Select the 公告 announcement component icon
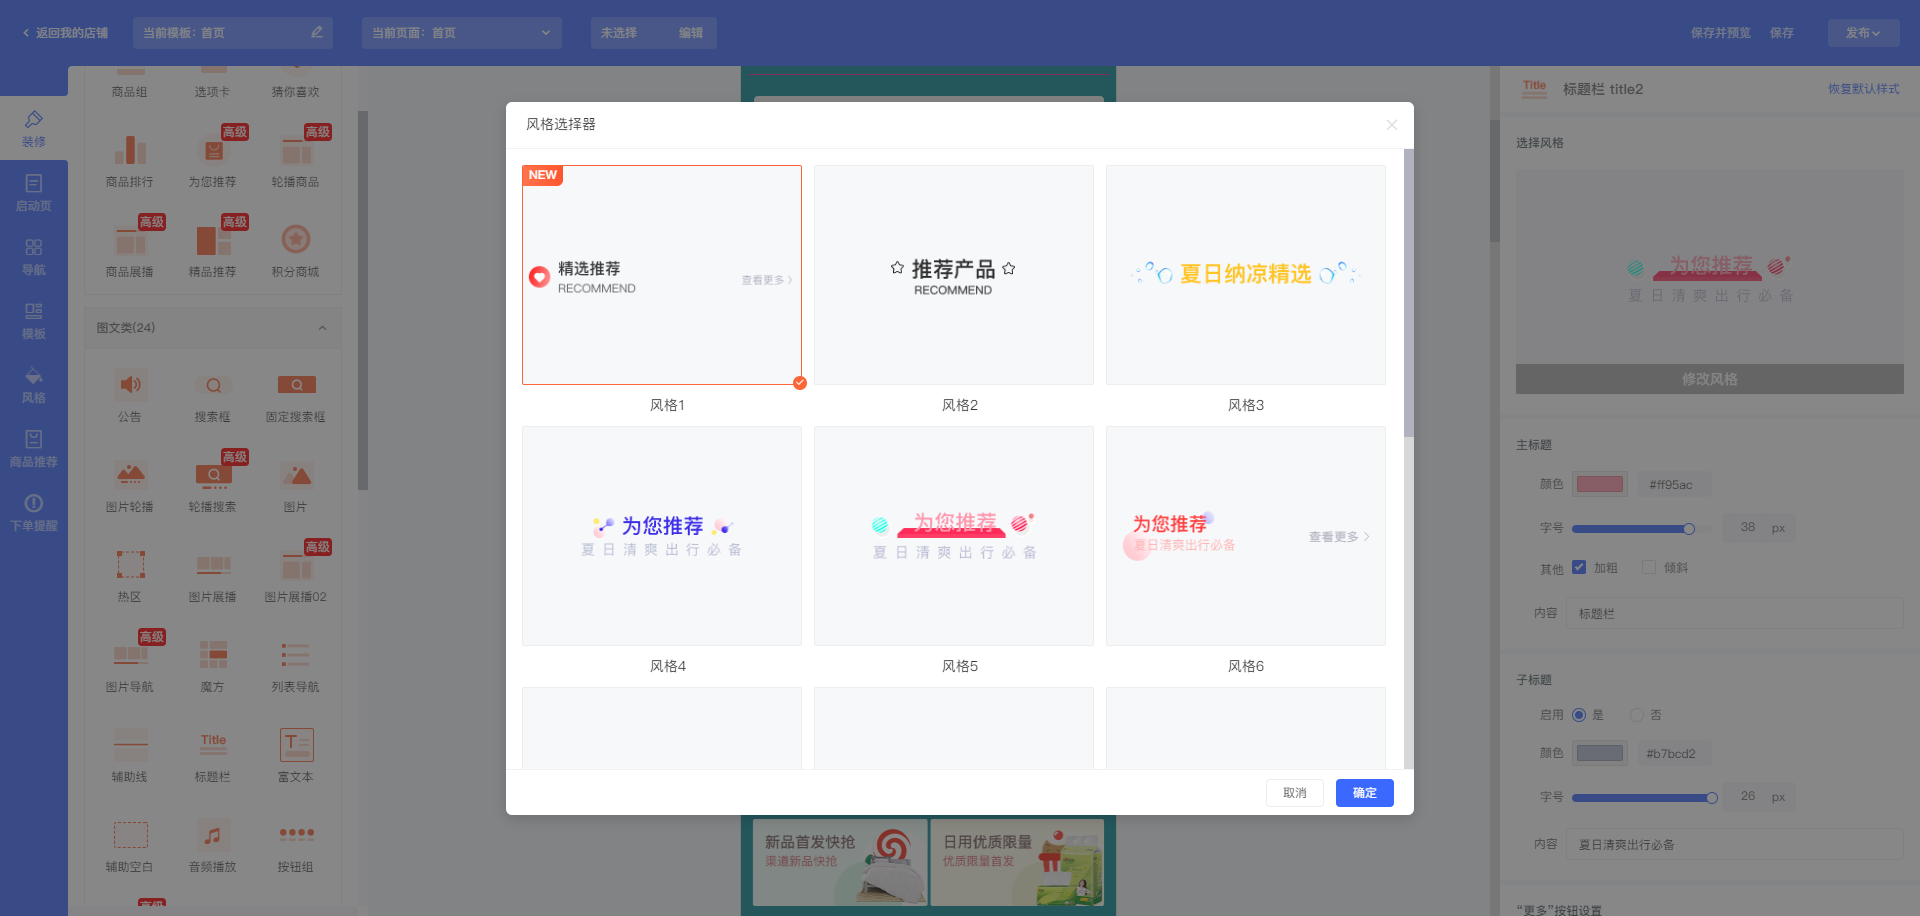This screenshot has height=916, width=1920. click(130, 386)
